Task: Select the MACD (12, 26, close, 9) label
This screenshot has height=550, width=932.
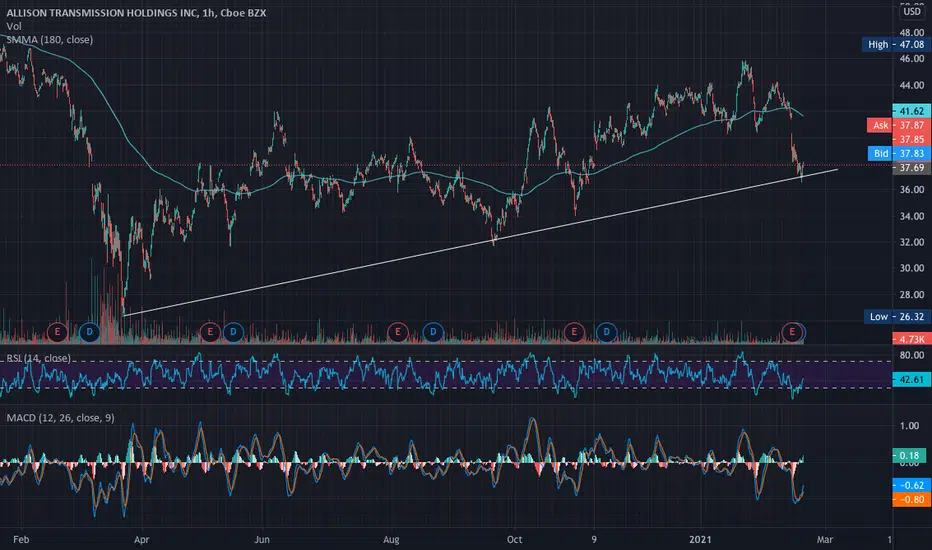Action: [61, 417]
